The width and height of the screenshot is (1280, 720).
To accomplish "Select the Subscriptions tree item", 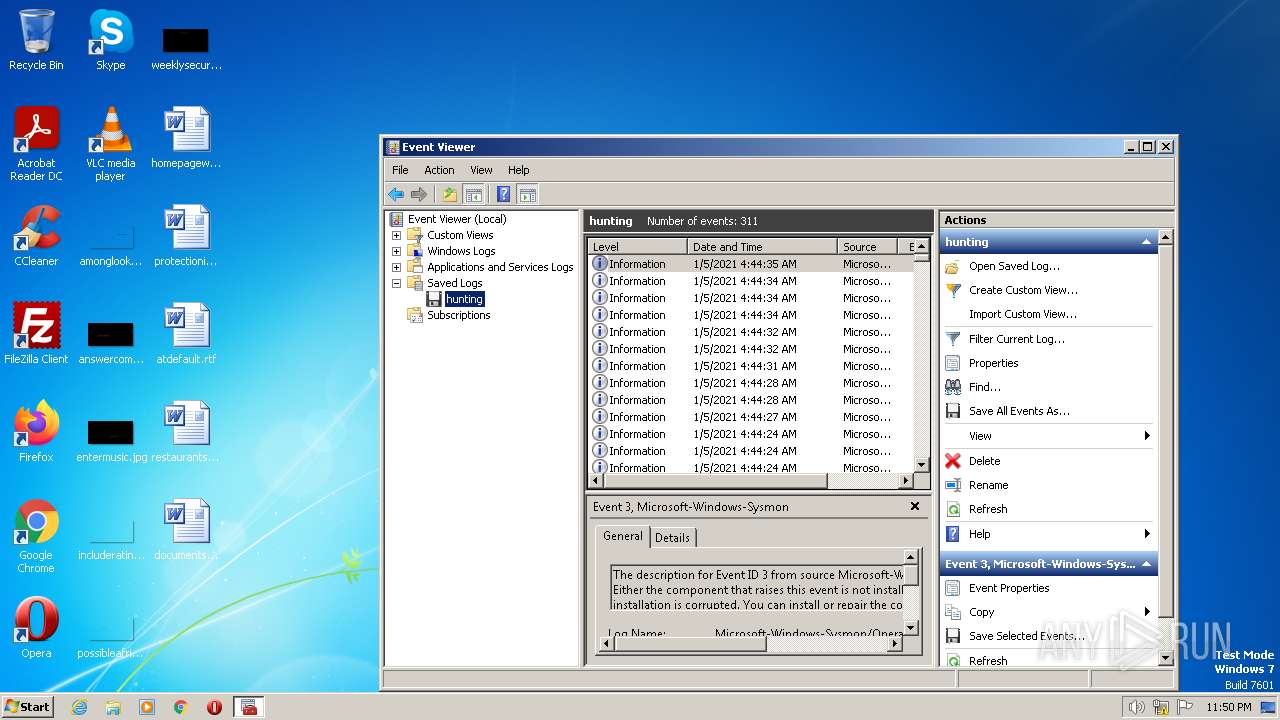I will 458,315.
